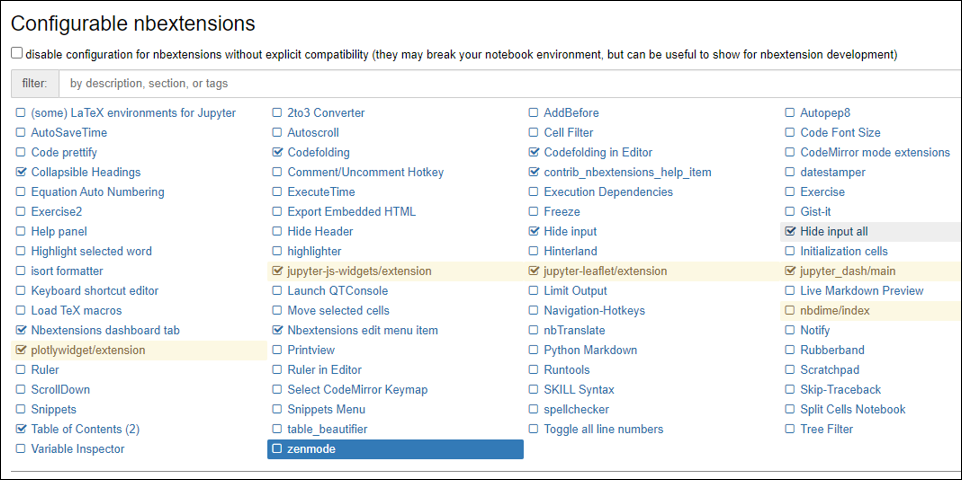Select the Toggle all line numbers link
The height and width of the screenshot is (480, 962).
pos(603,429)
